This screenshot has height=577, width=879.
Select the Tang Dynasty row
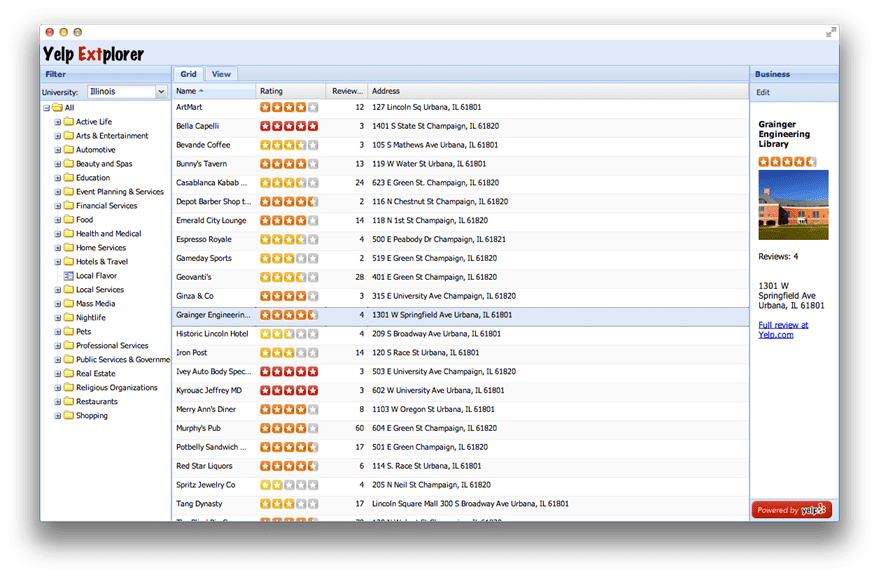tap(460, 504)
